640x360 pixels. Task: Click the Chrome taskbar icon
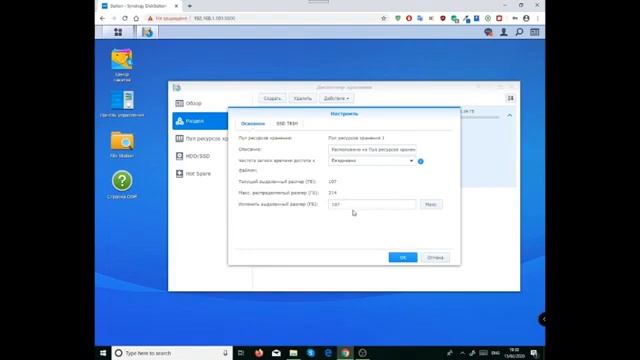coord(345,353)
